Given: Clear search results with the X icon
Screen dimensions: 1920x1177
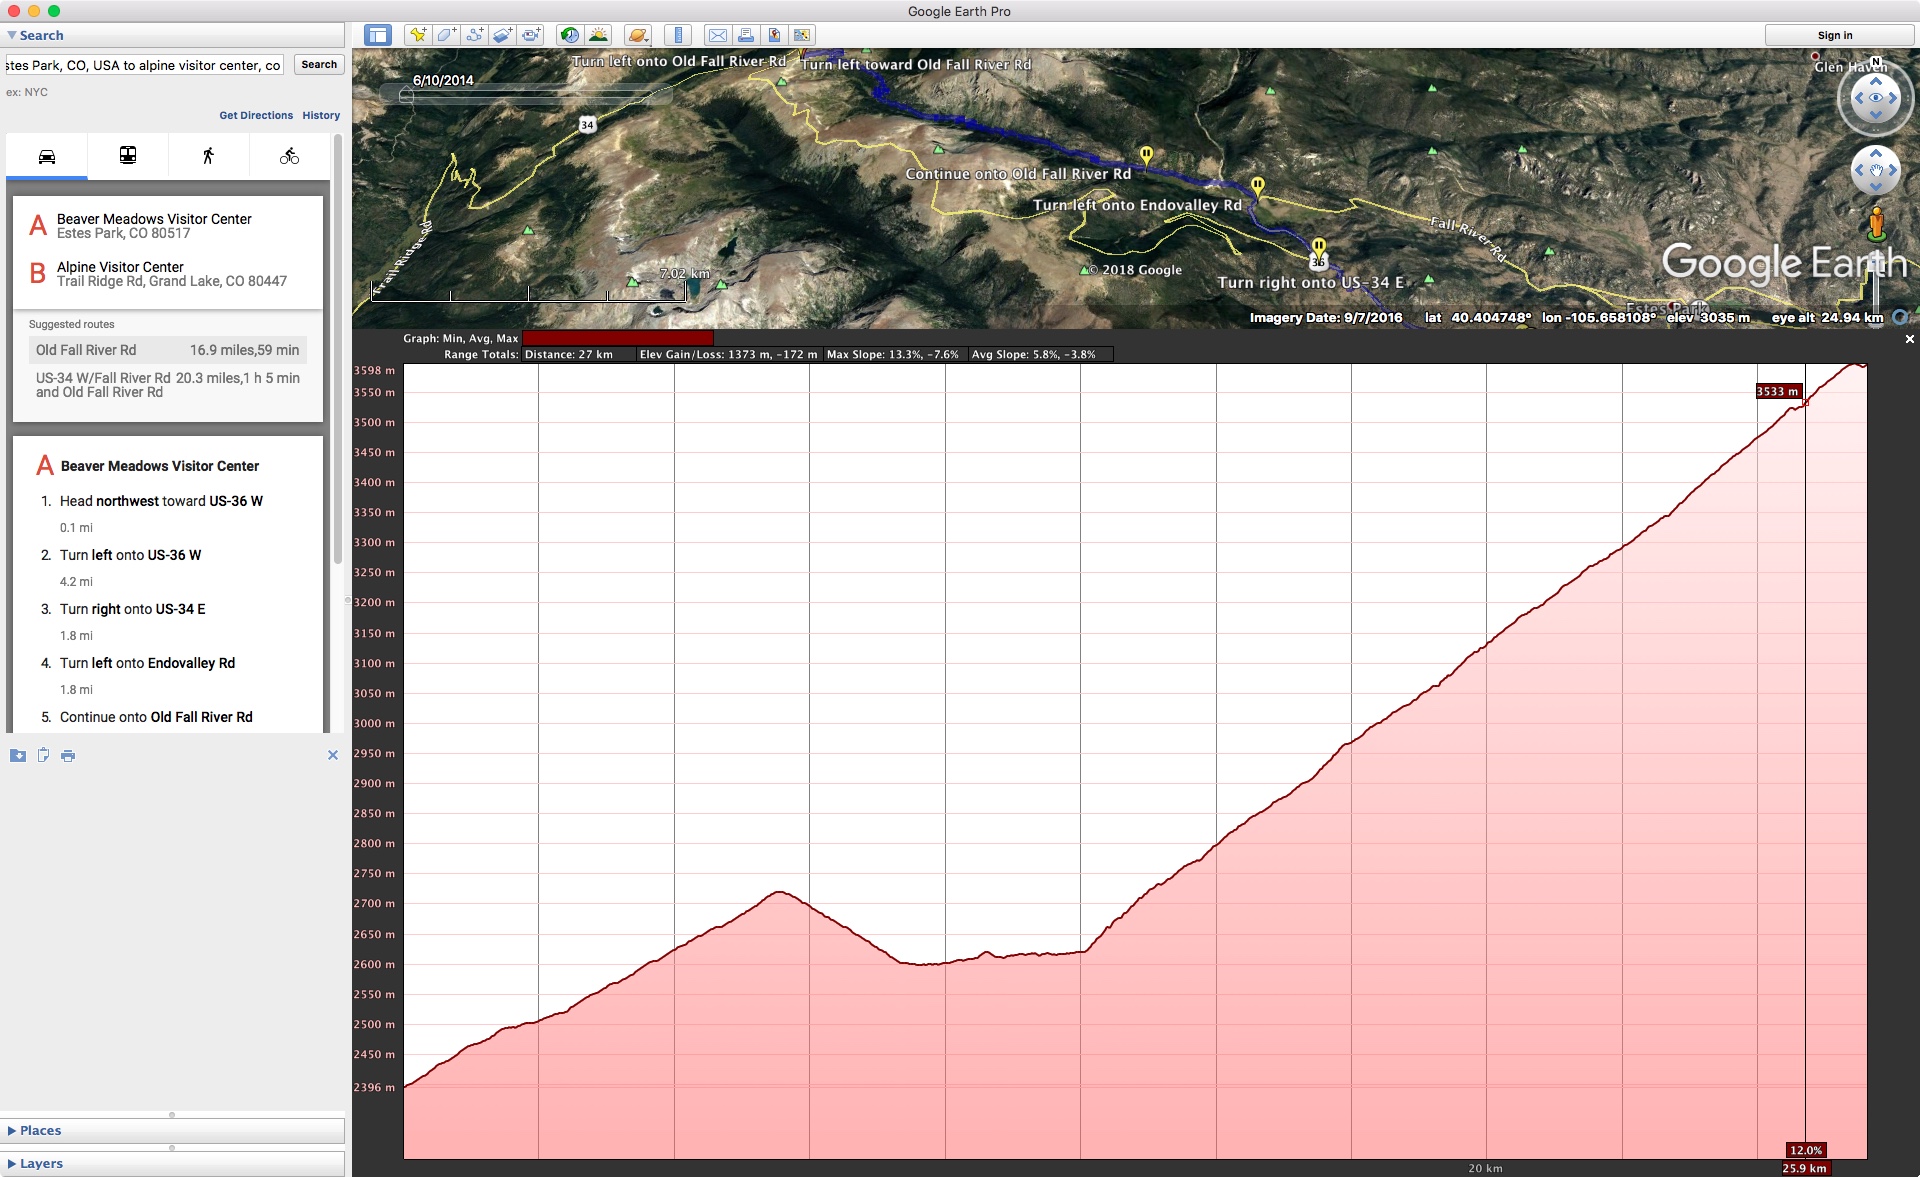Looking at the screenshot, I should click(x=333, y=755).
